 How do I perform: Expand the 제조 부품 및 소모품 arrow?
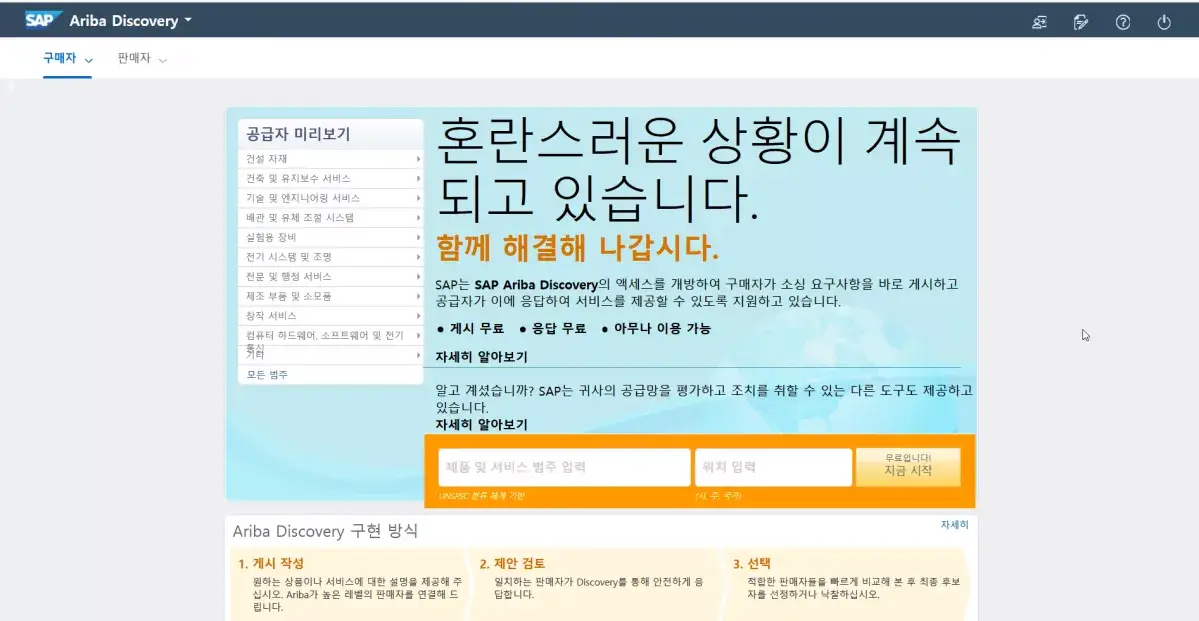(418, 296)
